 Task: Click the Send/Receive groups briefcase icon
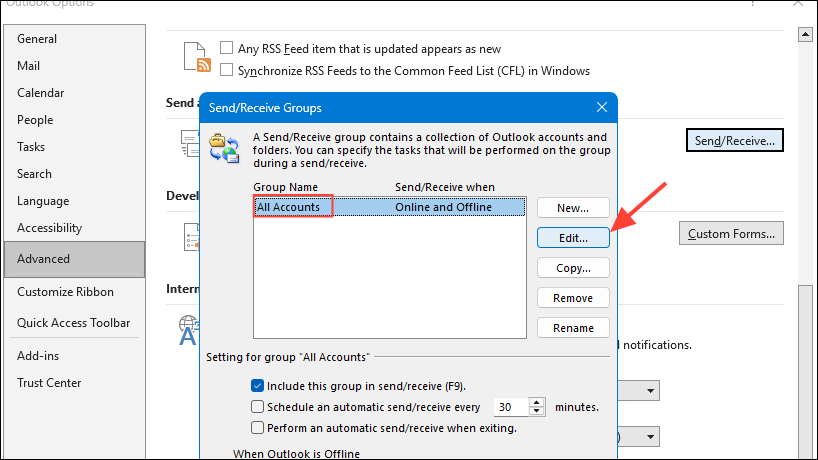[x=224, y=148]
